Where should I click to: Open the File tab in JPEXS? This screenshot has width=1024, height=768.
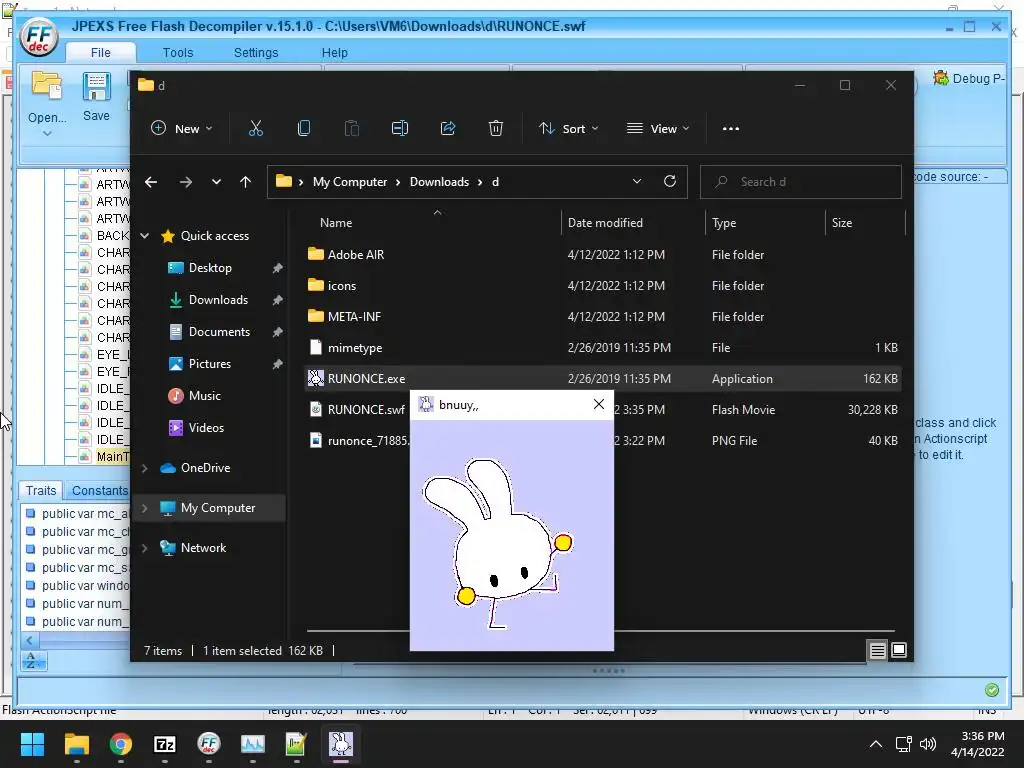101,52
